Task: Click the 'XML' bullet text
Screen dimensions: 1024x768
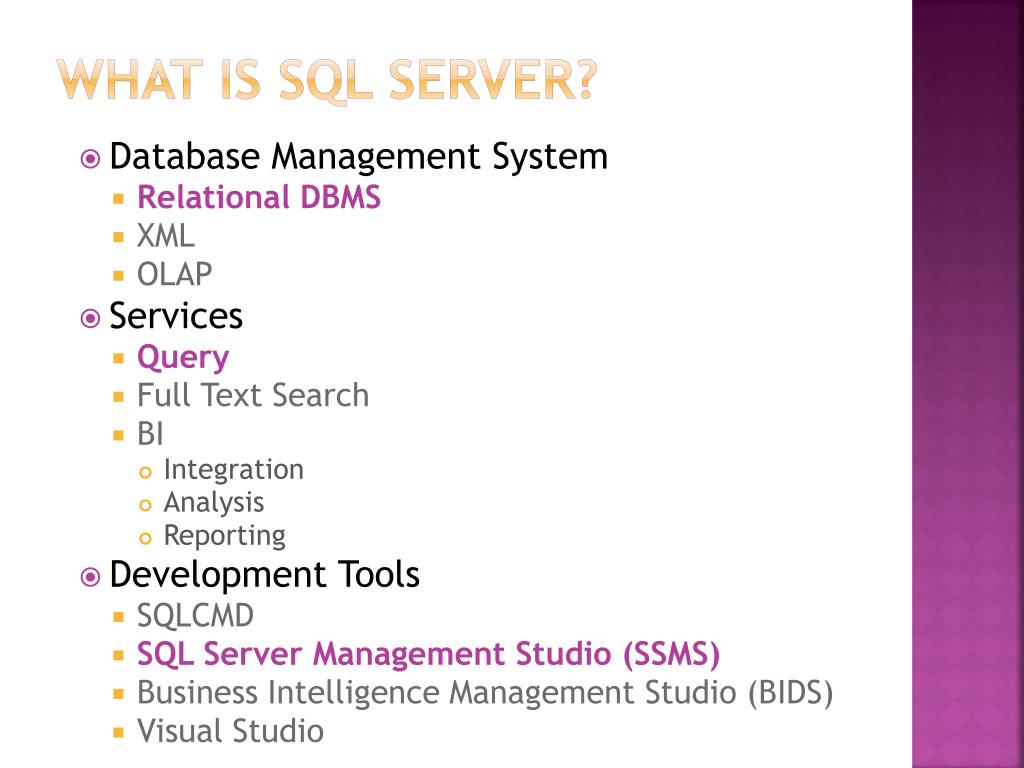Action: tap(166, 236)
